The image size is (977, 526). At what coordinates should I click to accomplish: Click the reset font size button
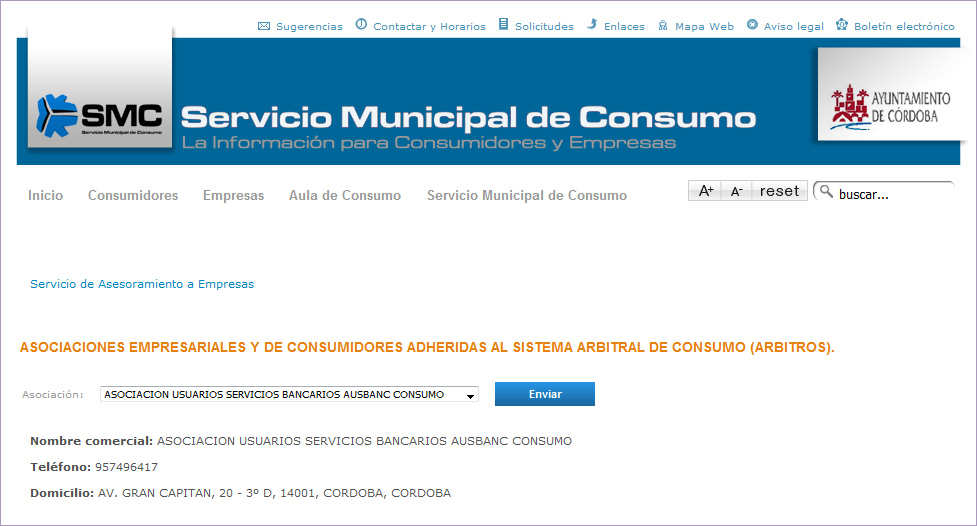pos(779,191)
